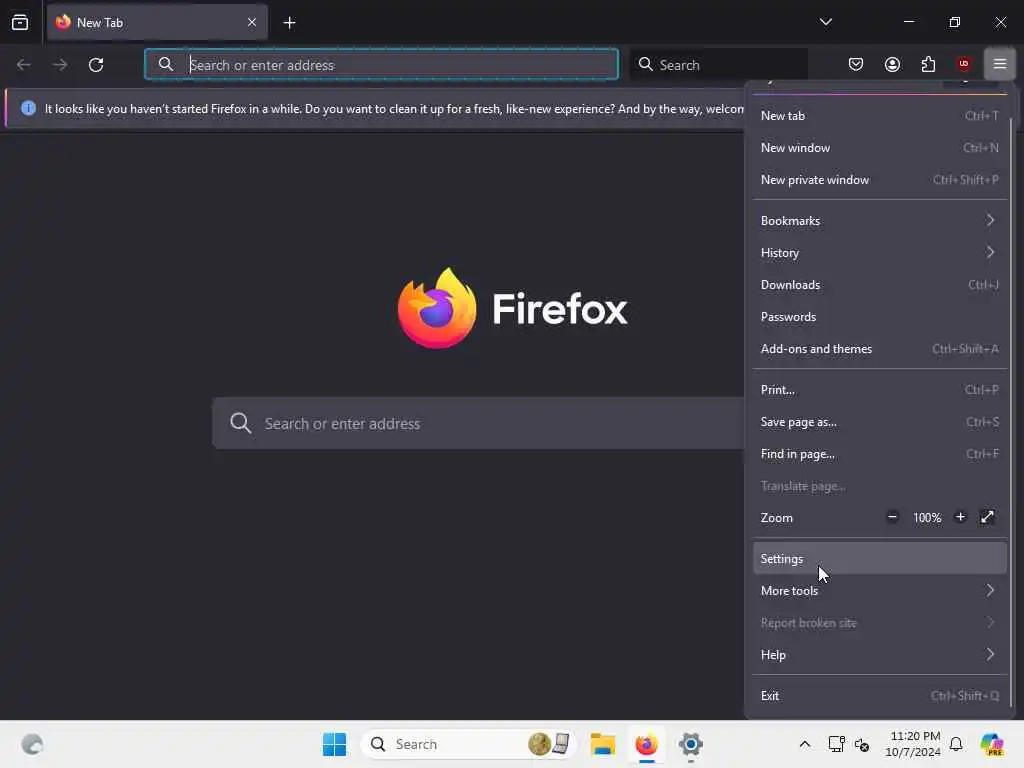
Task: Open Settings from the menu
Action: (879, 558)
